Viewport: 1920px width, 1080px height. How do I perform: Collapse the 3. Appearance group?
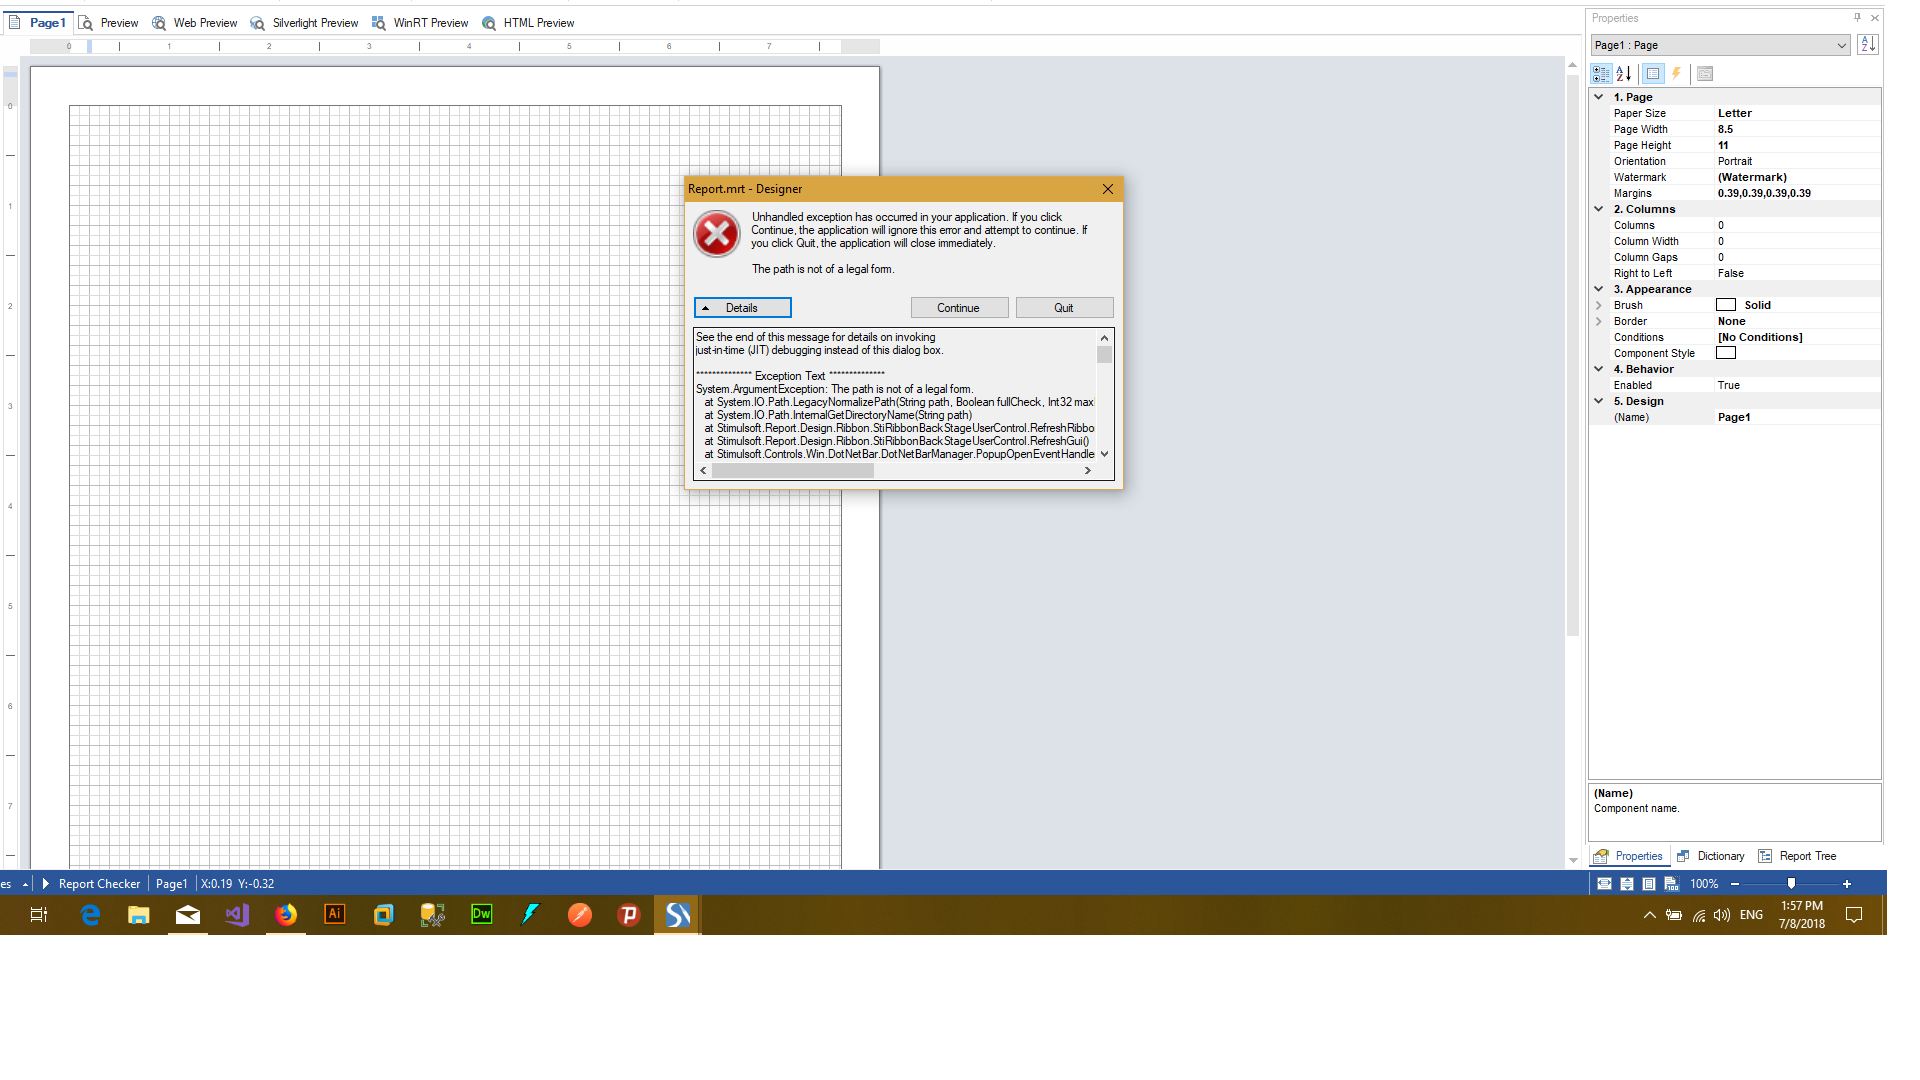tap(1599, 289)
